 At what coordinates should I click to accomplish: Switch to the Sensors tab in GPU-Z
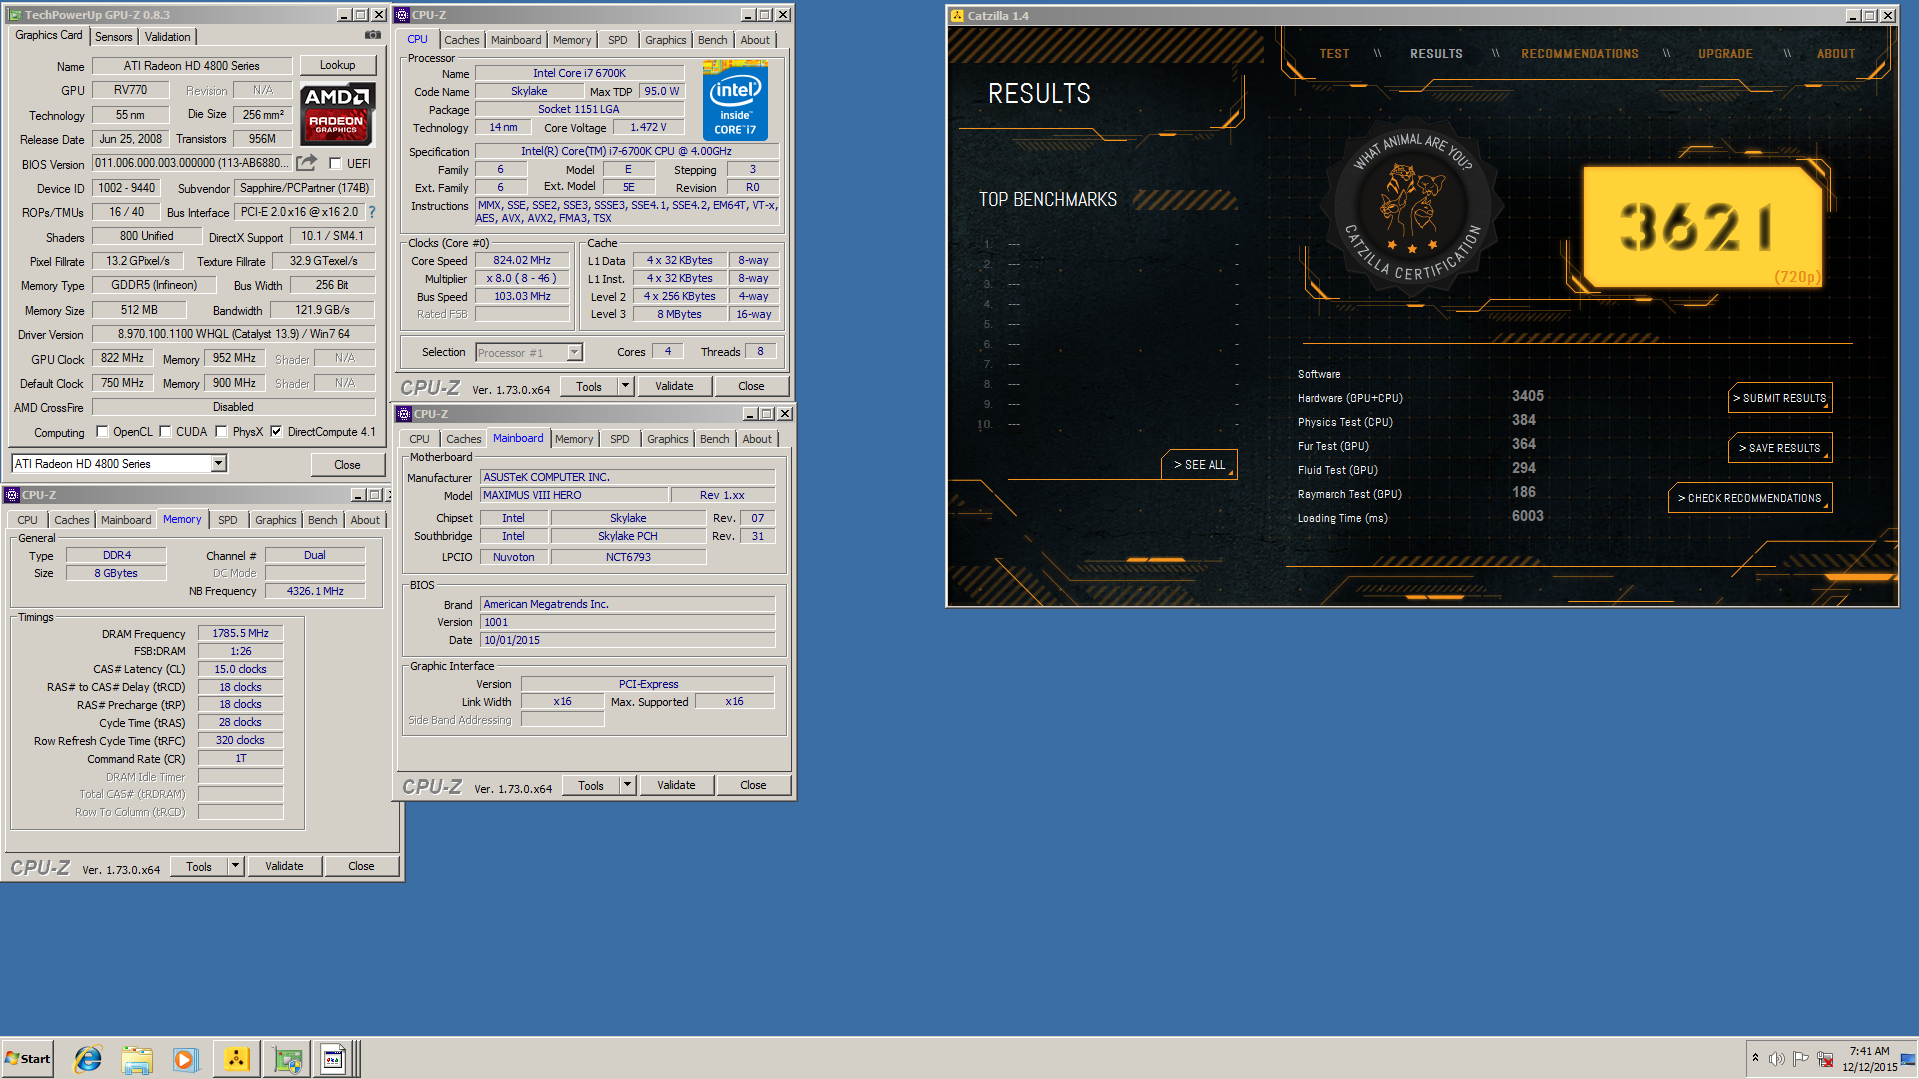pos(114,37)
